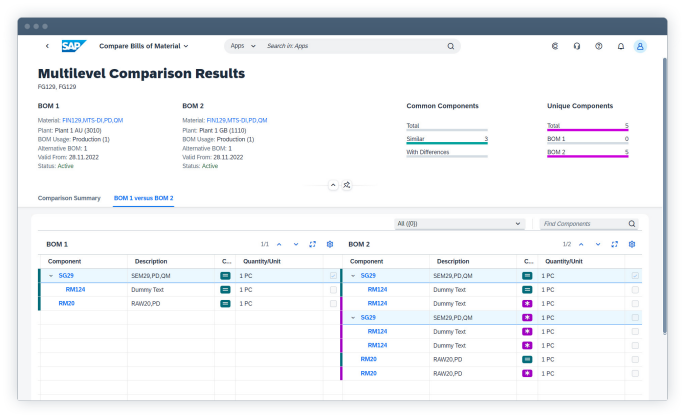The width and height of the screenshot is (685, 418).
Task: Open the user profile avatar
Action: coord(640,46)
